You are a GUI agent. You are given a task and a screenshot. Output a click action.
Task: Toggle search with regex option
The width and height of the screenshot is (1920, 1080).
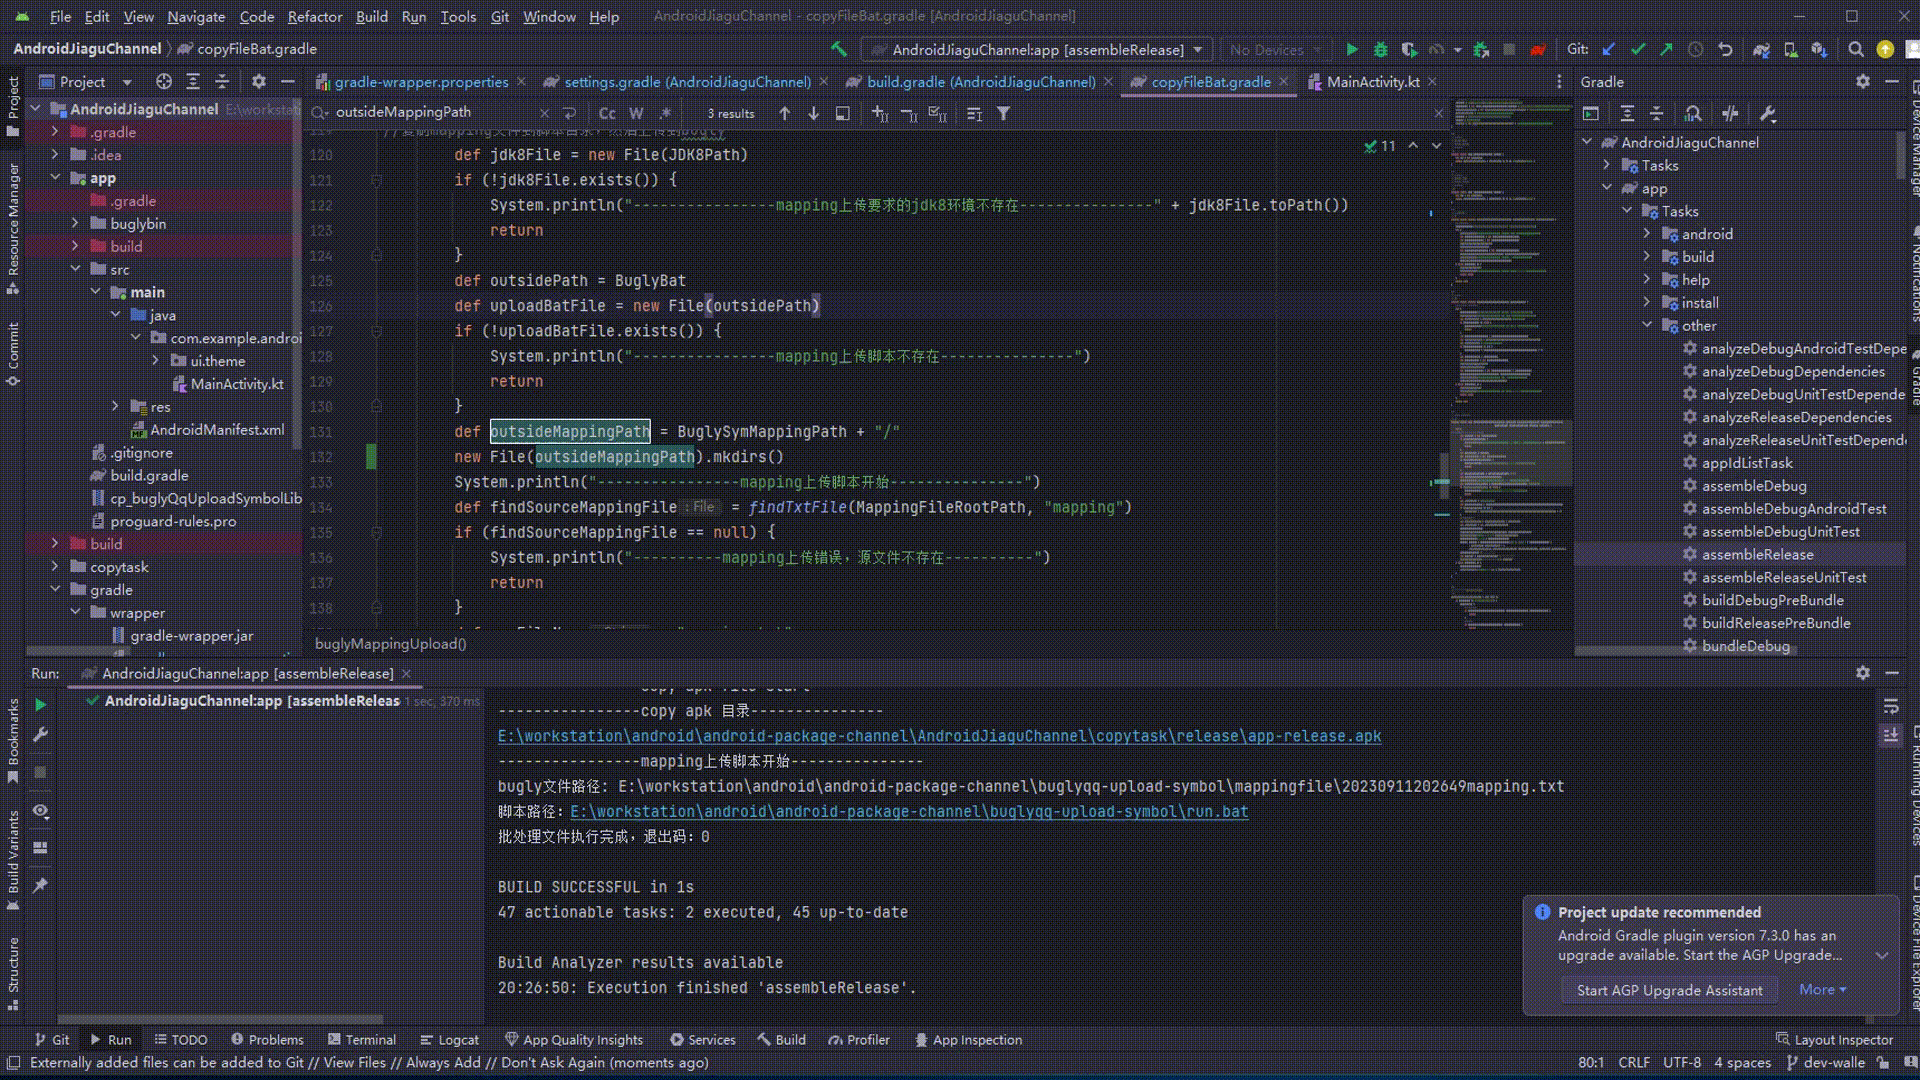[667, 112]
